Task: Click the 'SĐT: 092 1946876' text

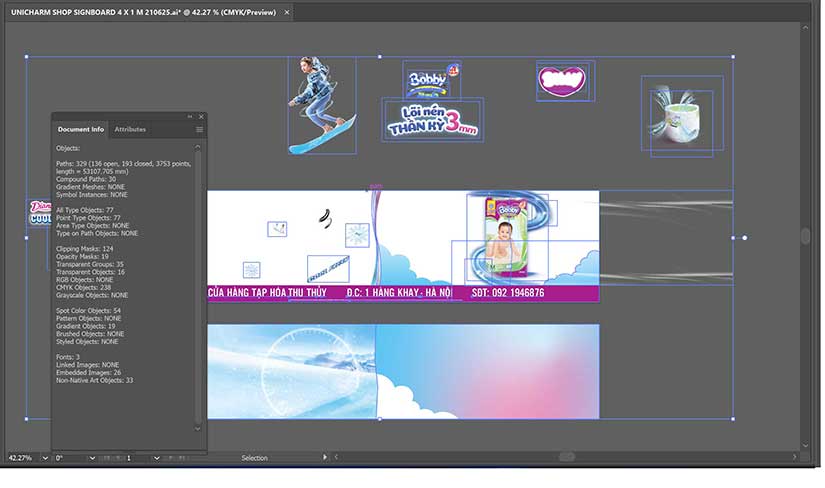Action: [x=508, y=293]
